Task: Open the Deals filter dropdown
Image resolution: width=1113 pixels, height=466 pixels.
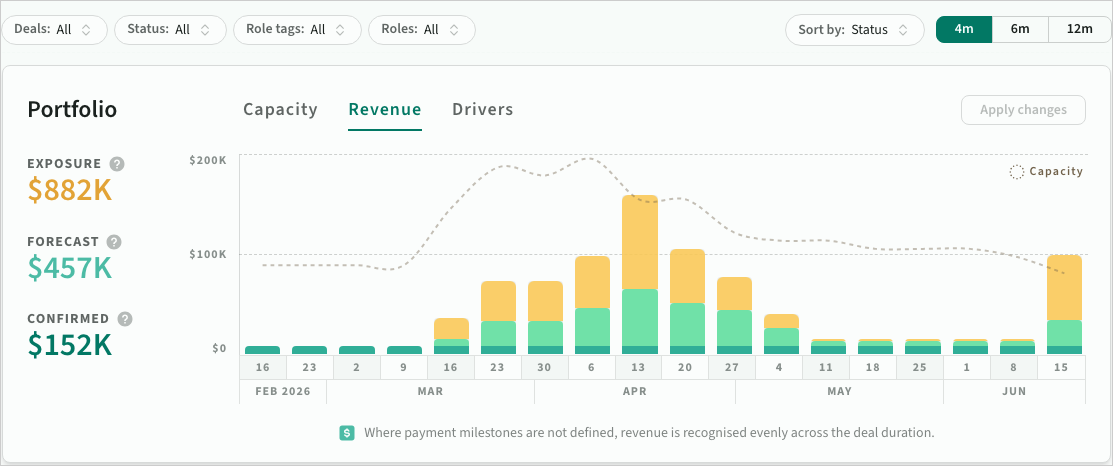Action: pos(54,30)
